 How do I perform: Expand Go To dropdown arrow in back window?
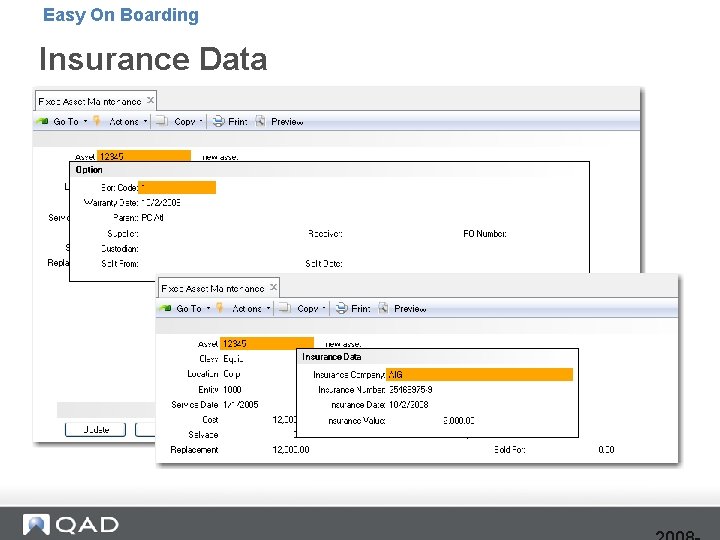pos(85,121)
